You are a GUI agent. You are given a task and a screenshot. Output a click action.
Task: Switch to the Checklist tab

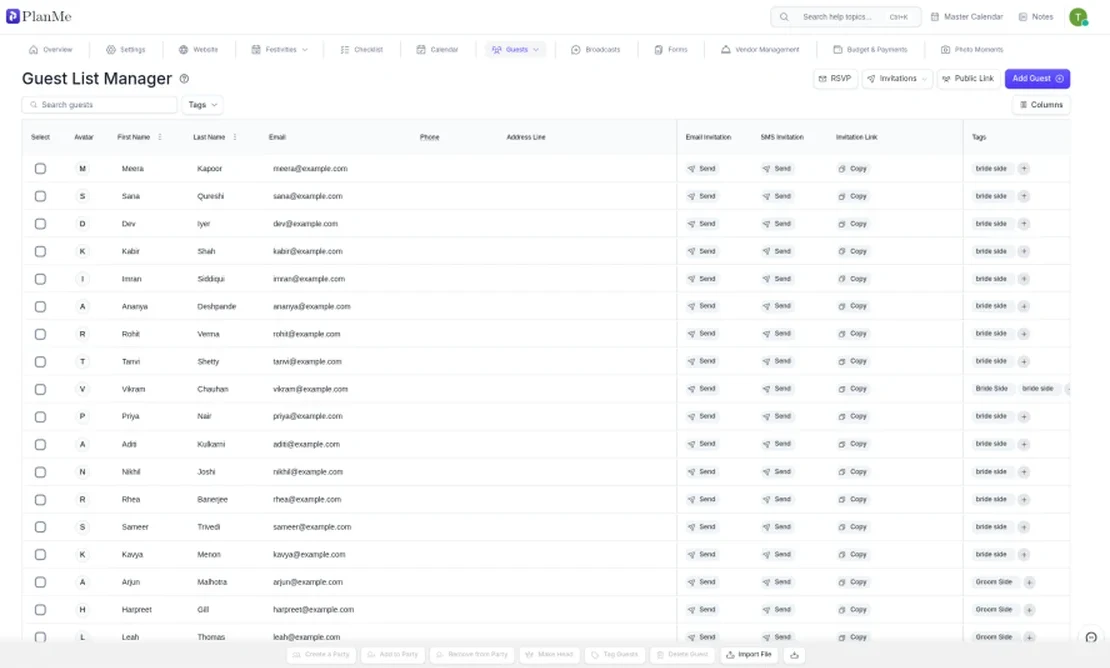pyautogui.click(x=362, y=50)
